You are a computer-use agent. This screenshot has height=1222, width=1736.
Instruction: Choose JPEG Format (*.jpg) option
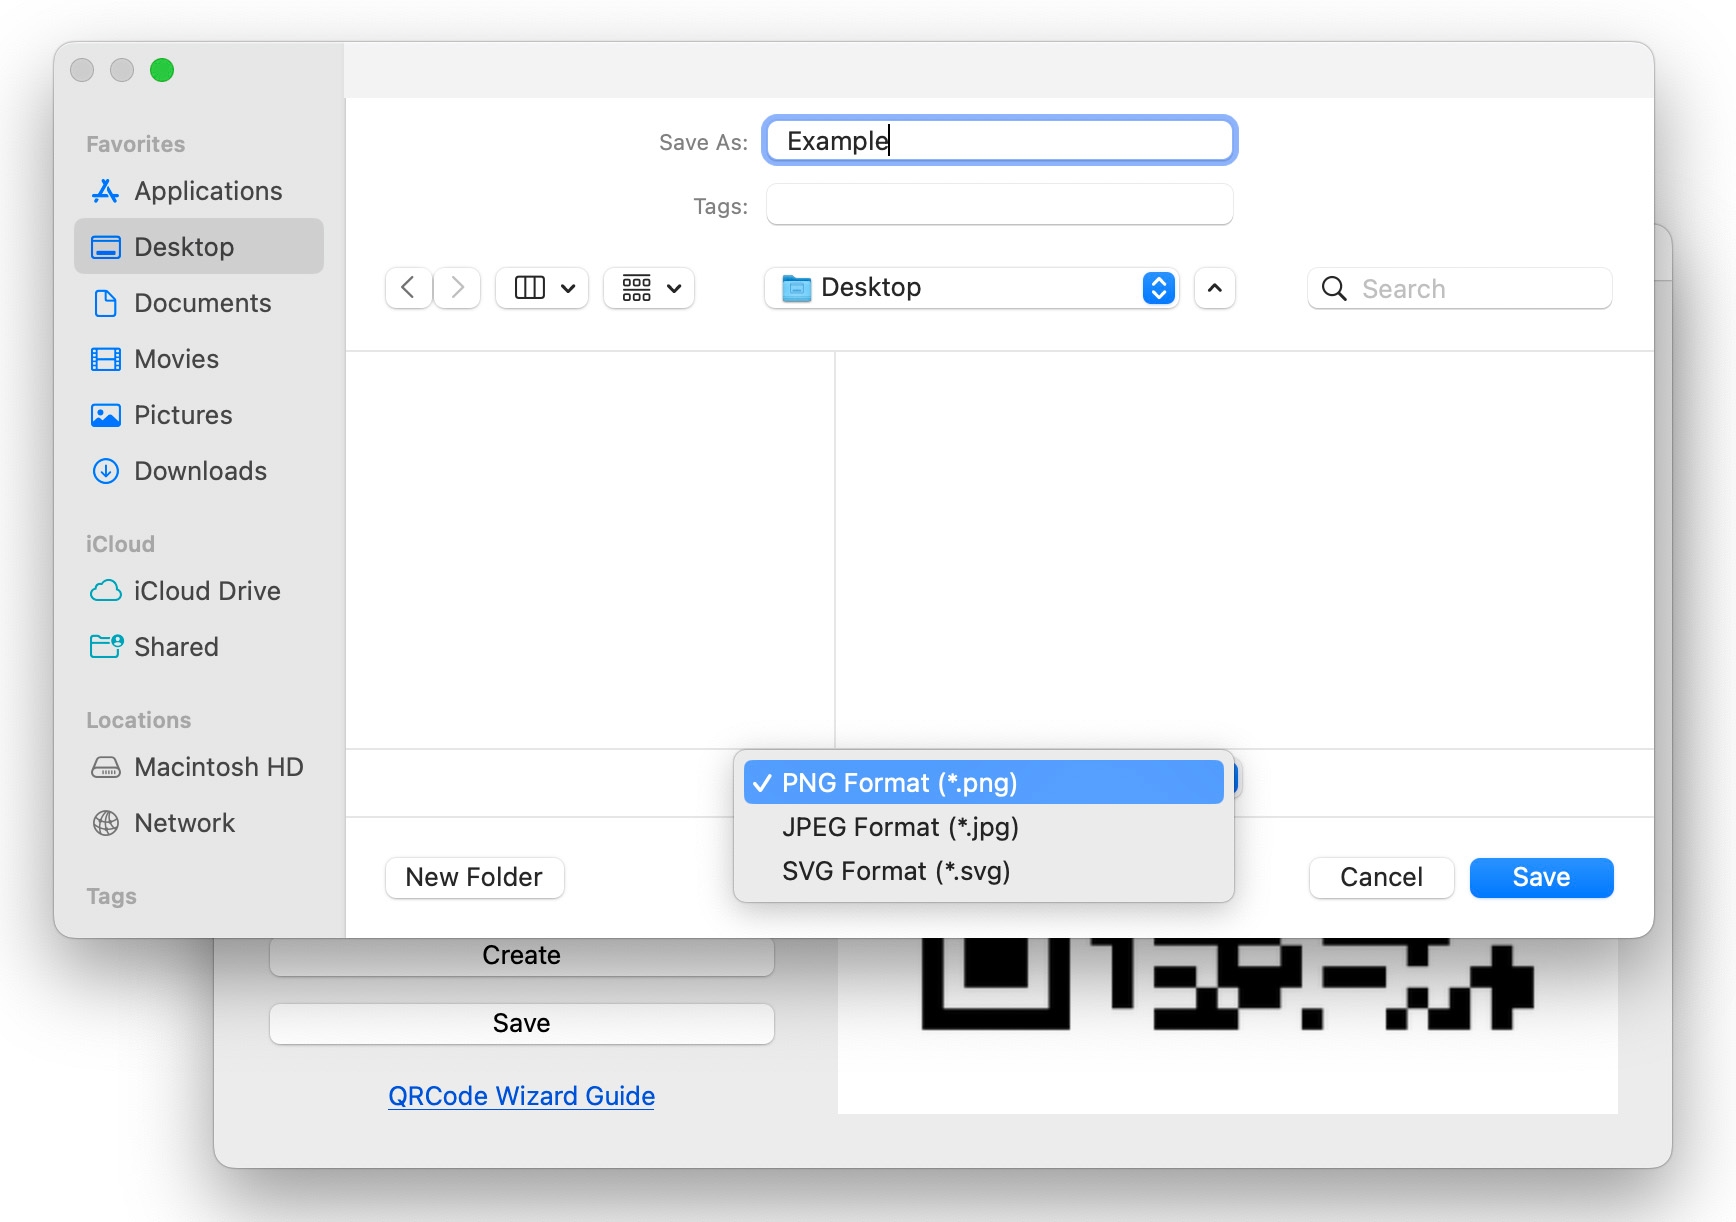click(x=984, y=827)
